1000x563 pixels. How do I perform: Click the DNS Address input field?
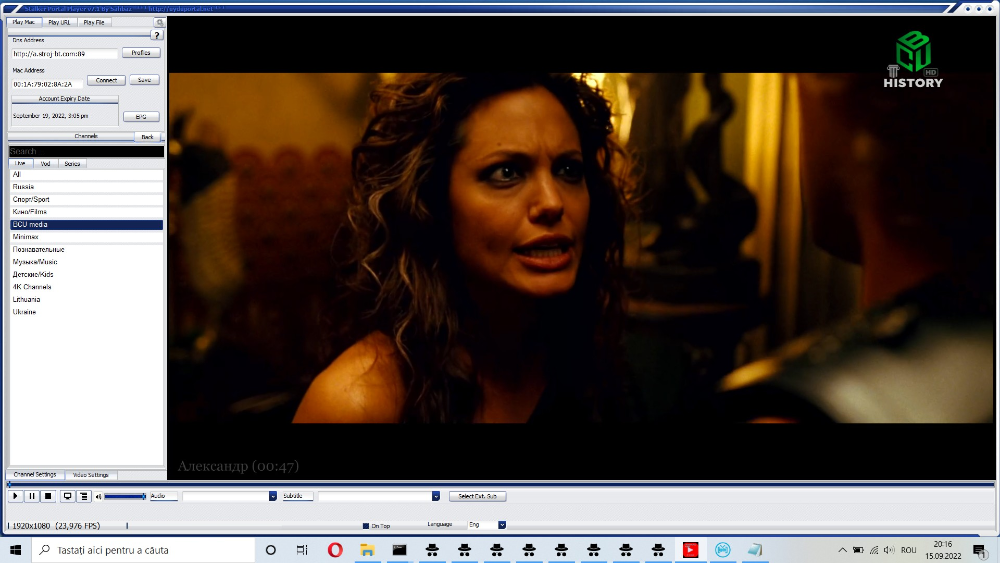[64, 54]
